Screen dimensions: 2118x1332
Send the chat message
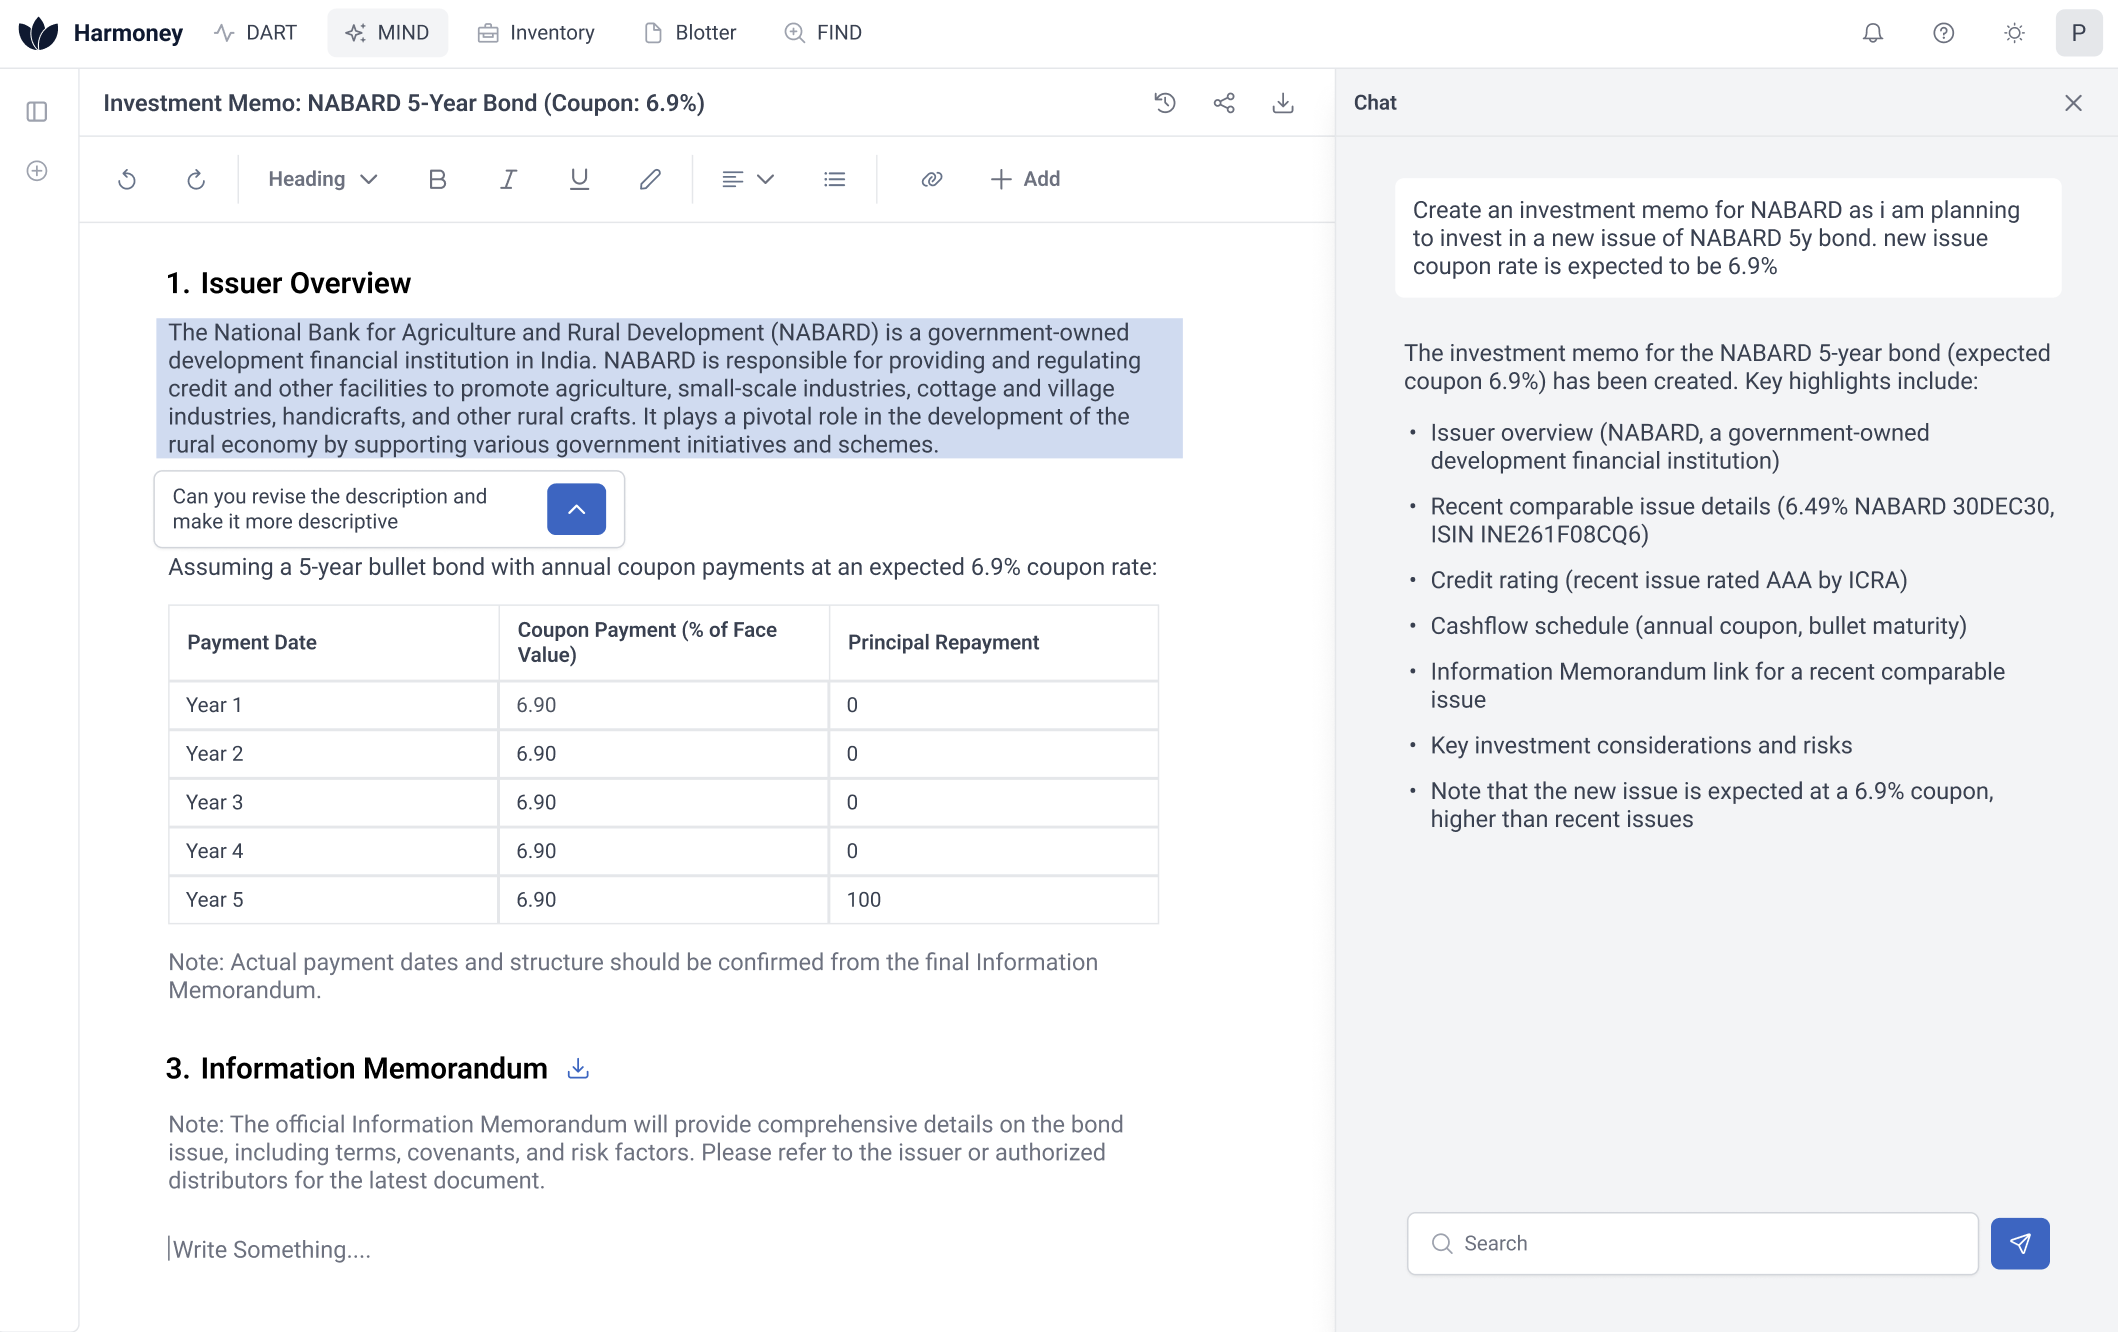(2020, 1244)
